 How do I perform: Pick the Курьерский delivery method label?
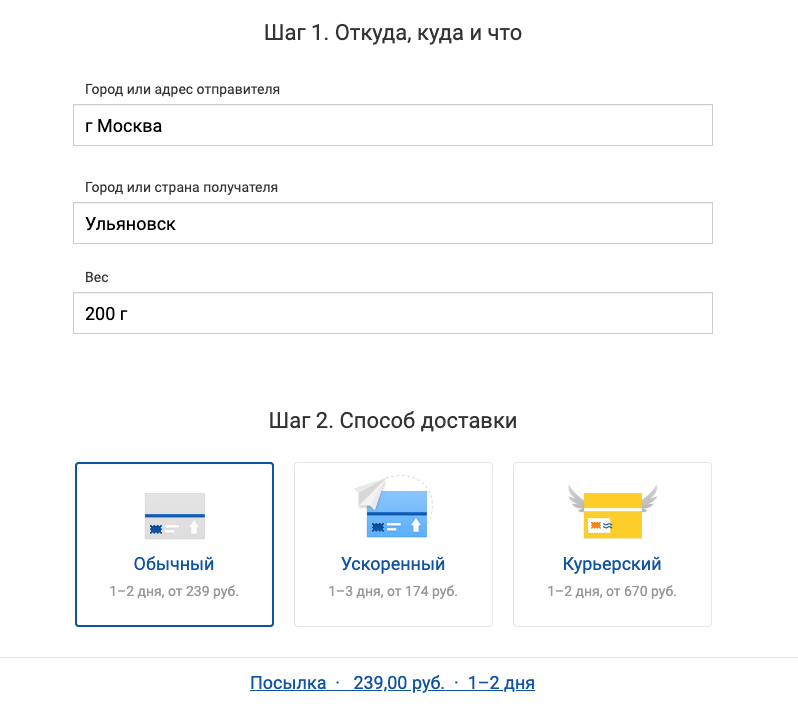(612, 564)
